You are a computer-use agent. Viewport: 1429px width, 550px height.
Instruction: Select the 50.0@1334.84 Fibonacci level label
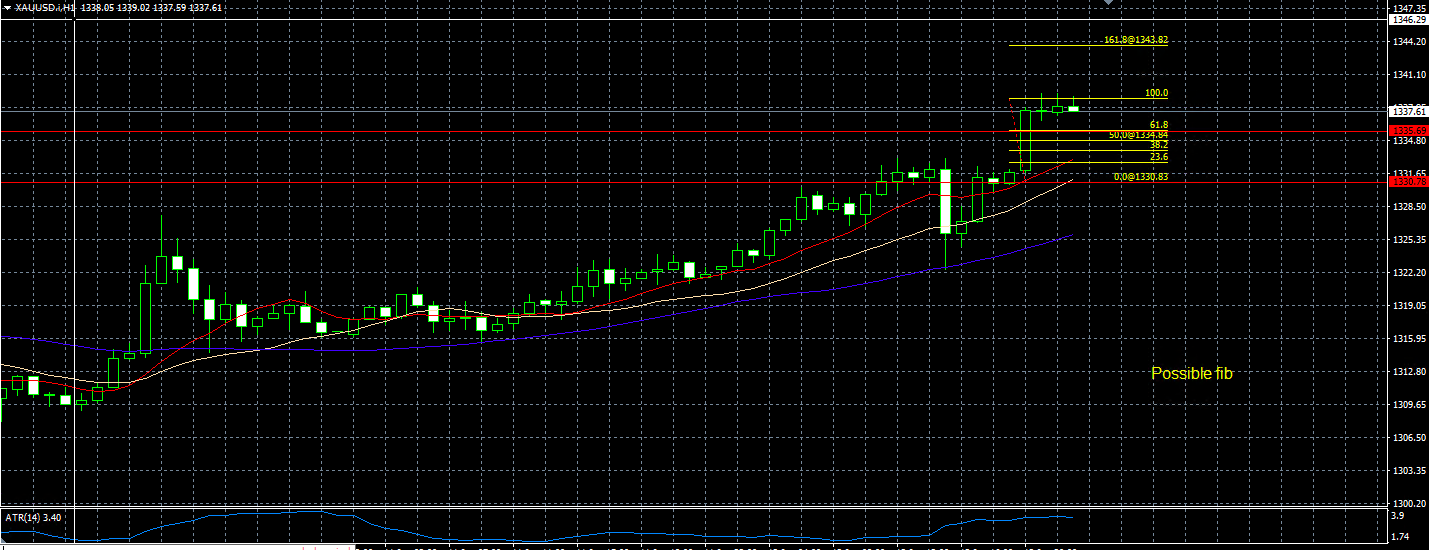coord(1138,134)
